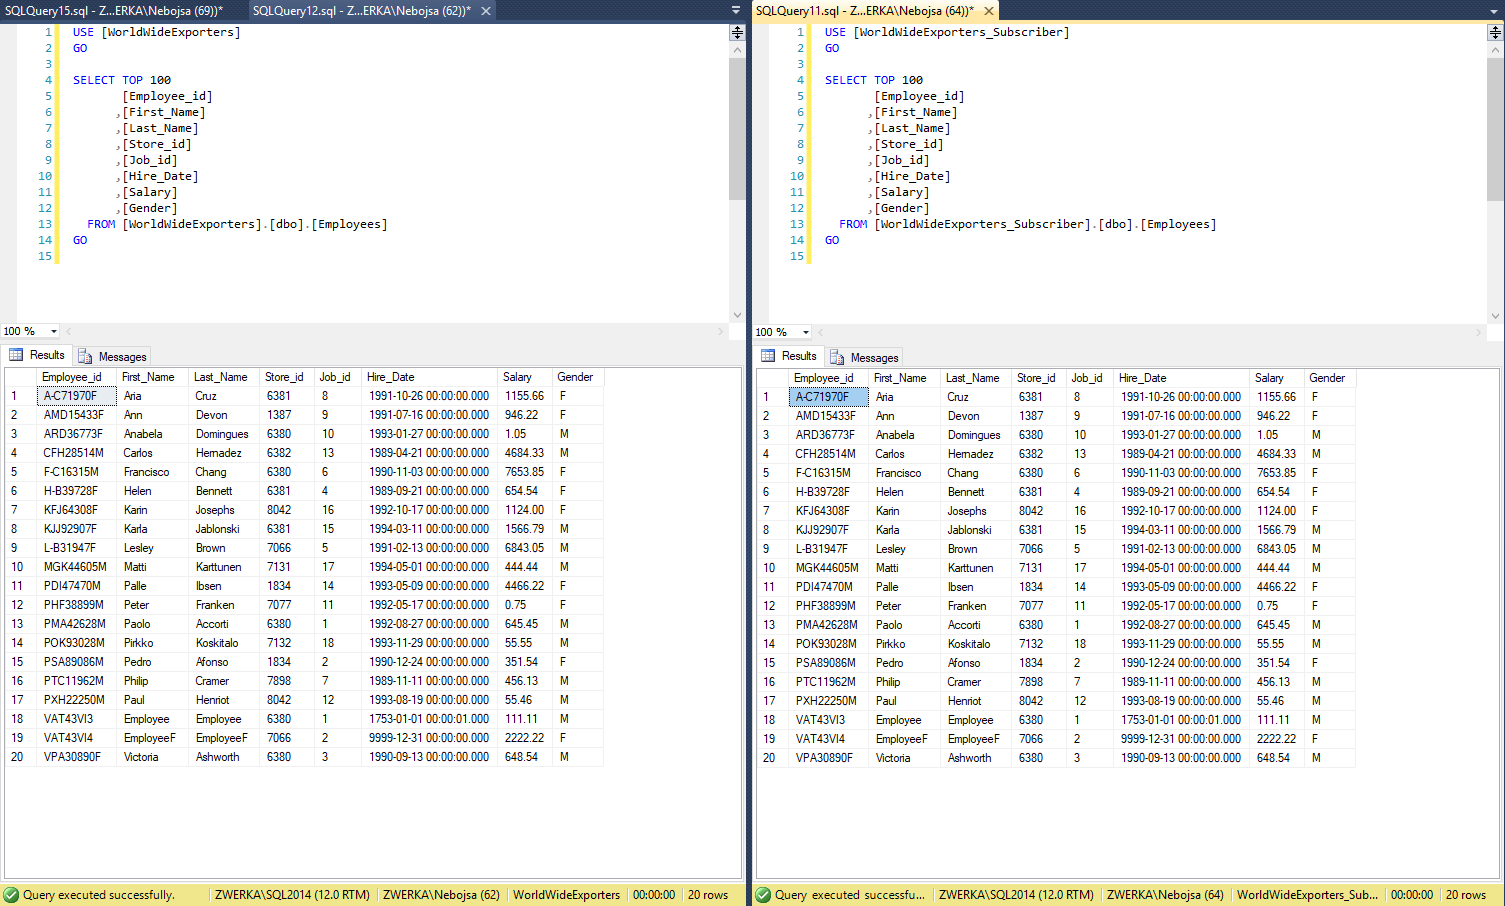Click the left editor vertical scrollbar thumb
1505x906 pixels.
[737, 128]
